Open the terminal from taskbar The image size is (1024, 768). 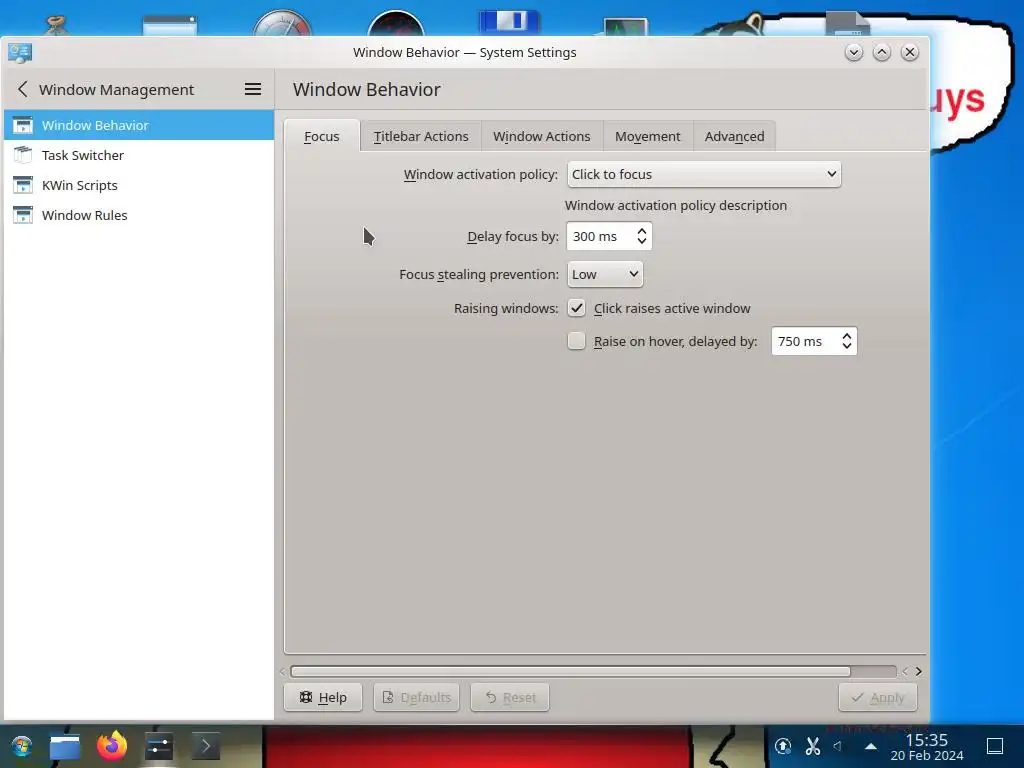click(205, 746)
